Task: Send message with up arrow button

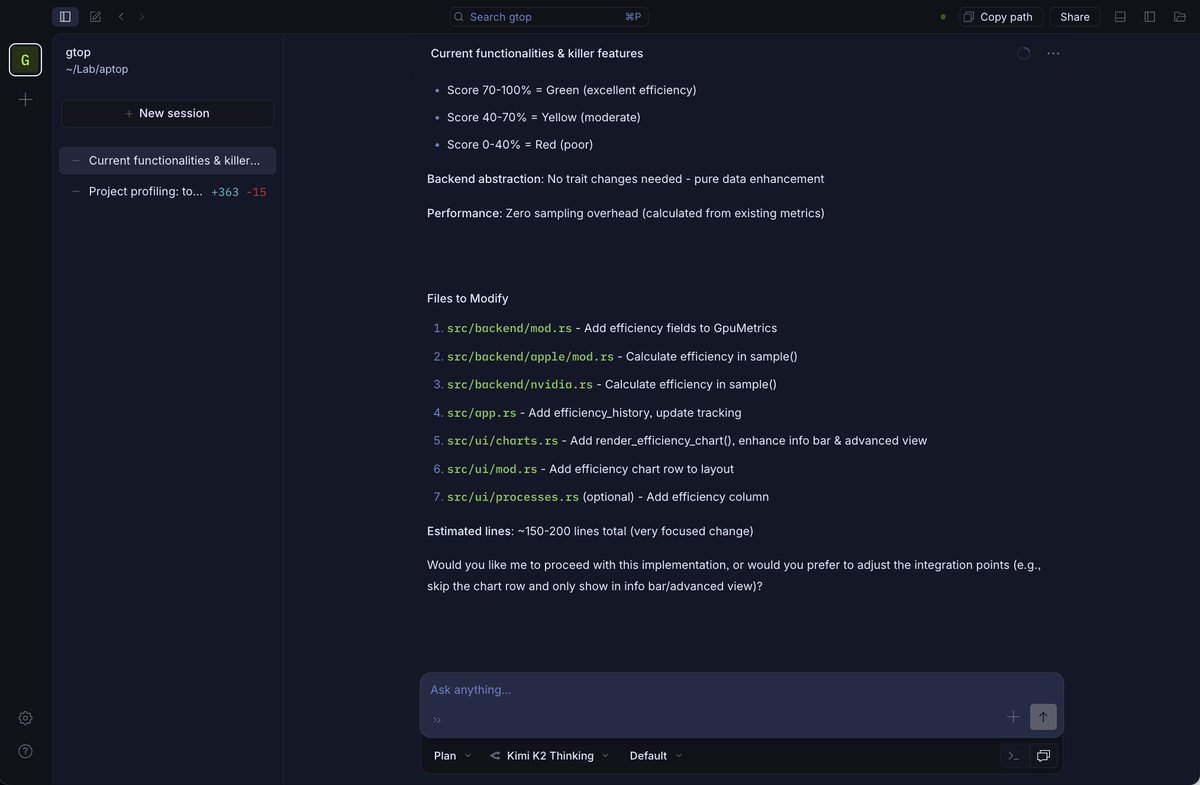Action: point(1043,717)
